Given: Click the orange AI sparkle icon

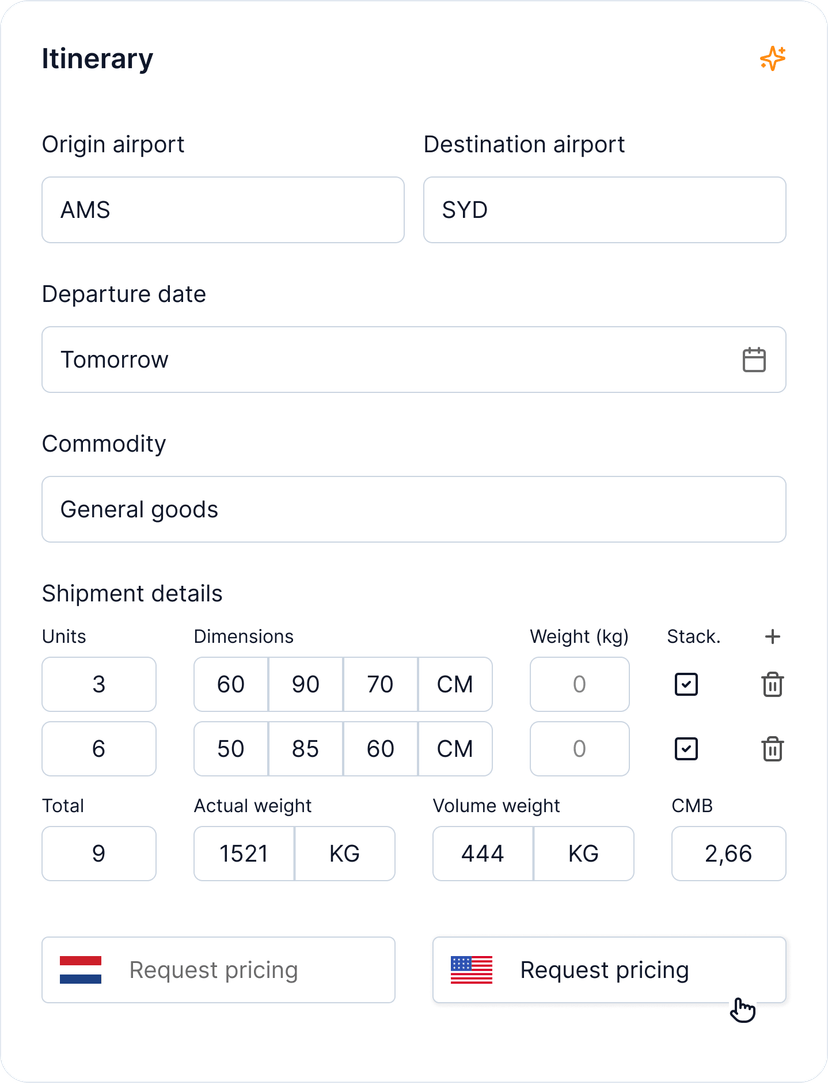Looking at the screenshot, I should pos(772,59).
